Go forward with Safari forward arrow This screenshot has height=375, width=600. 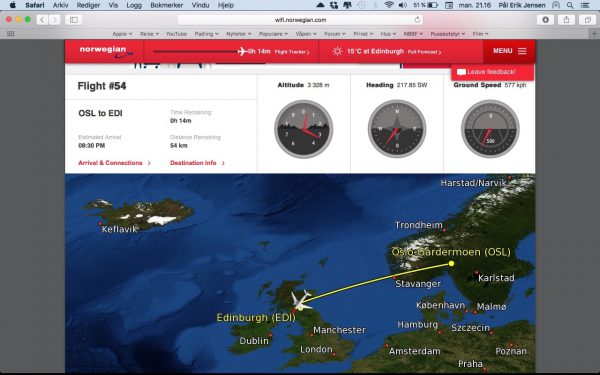coord(54,20)
